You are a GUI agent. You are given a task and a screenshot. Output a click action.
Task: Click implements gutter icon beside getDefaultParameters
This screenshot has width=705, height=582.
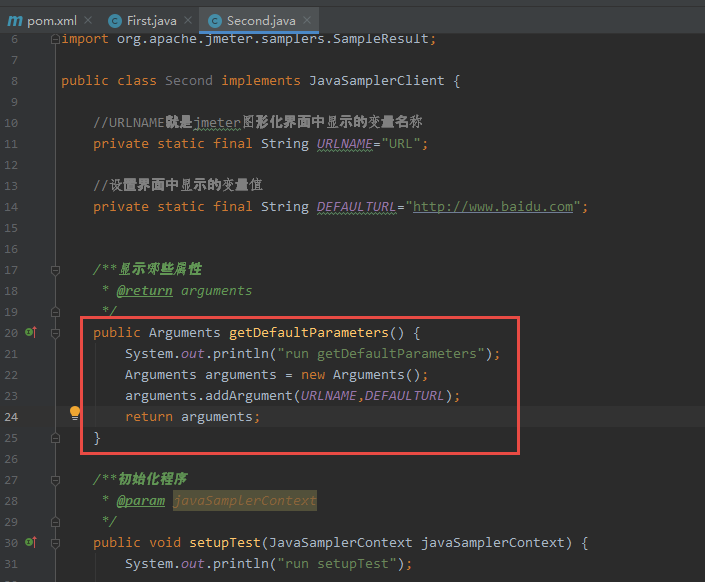pos(31,332)
